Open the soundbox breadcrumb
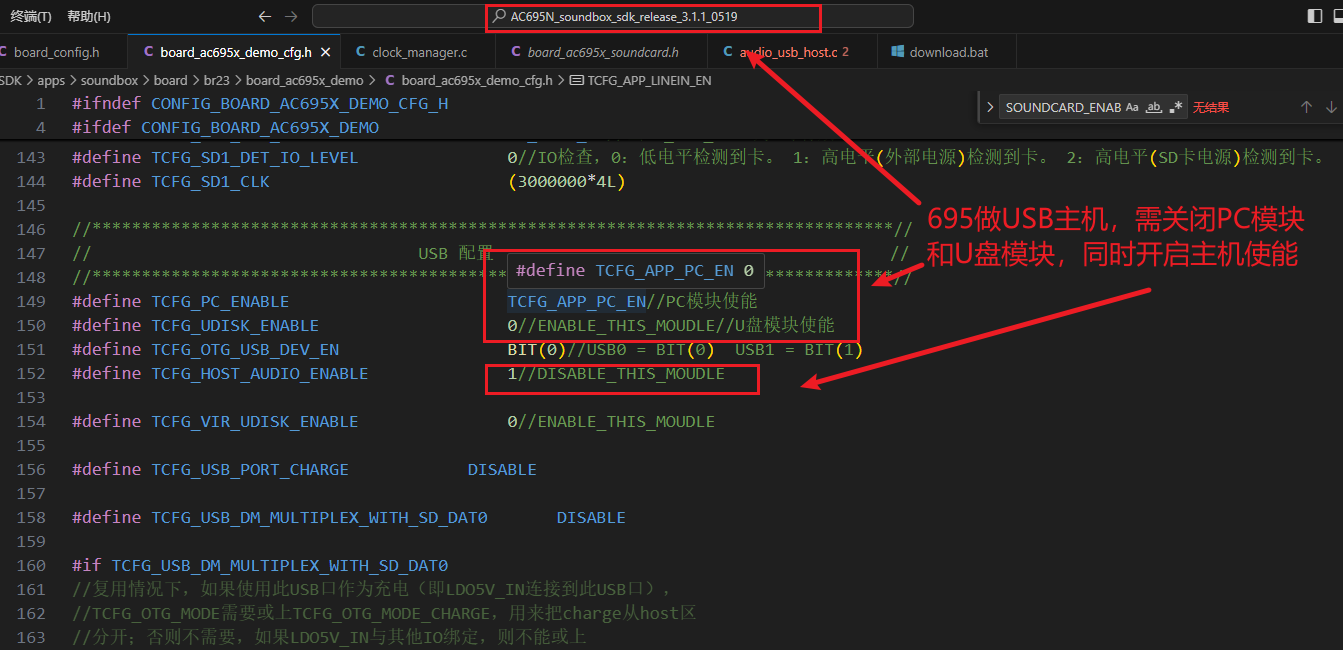 point(111,80)
